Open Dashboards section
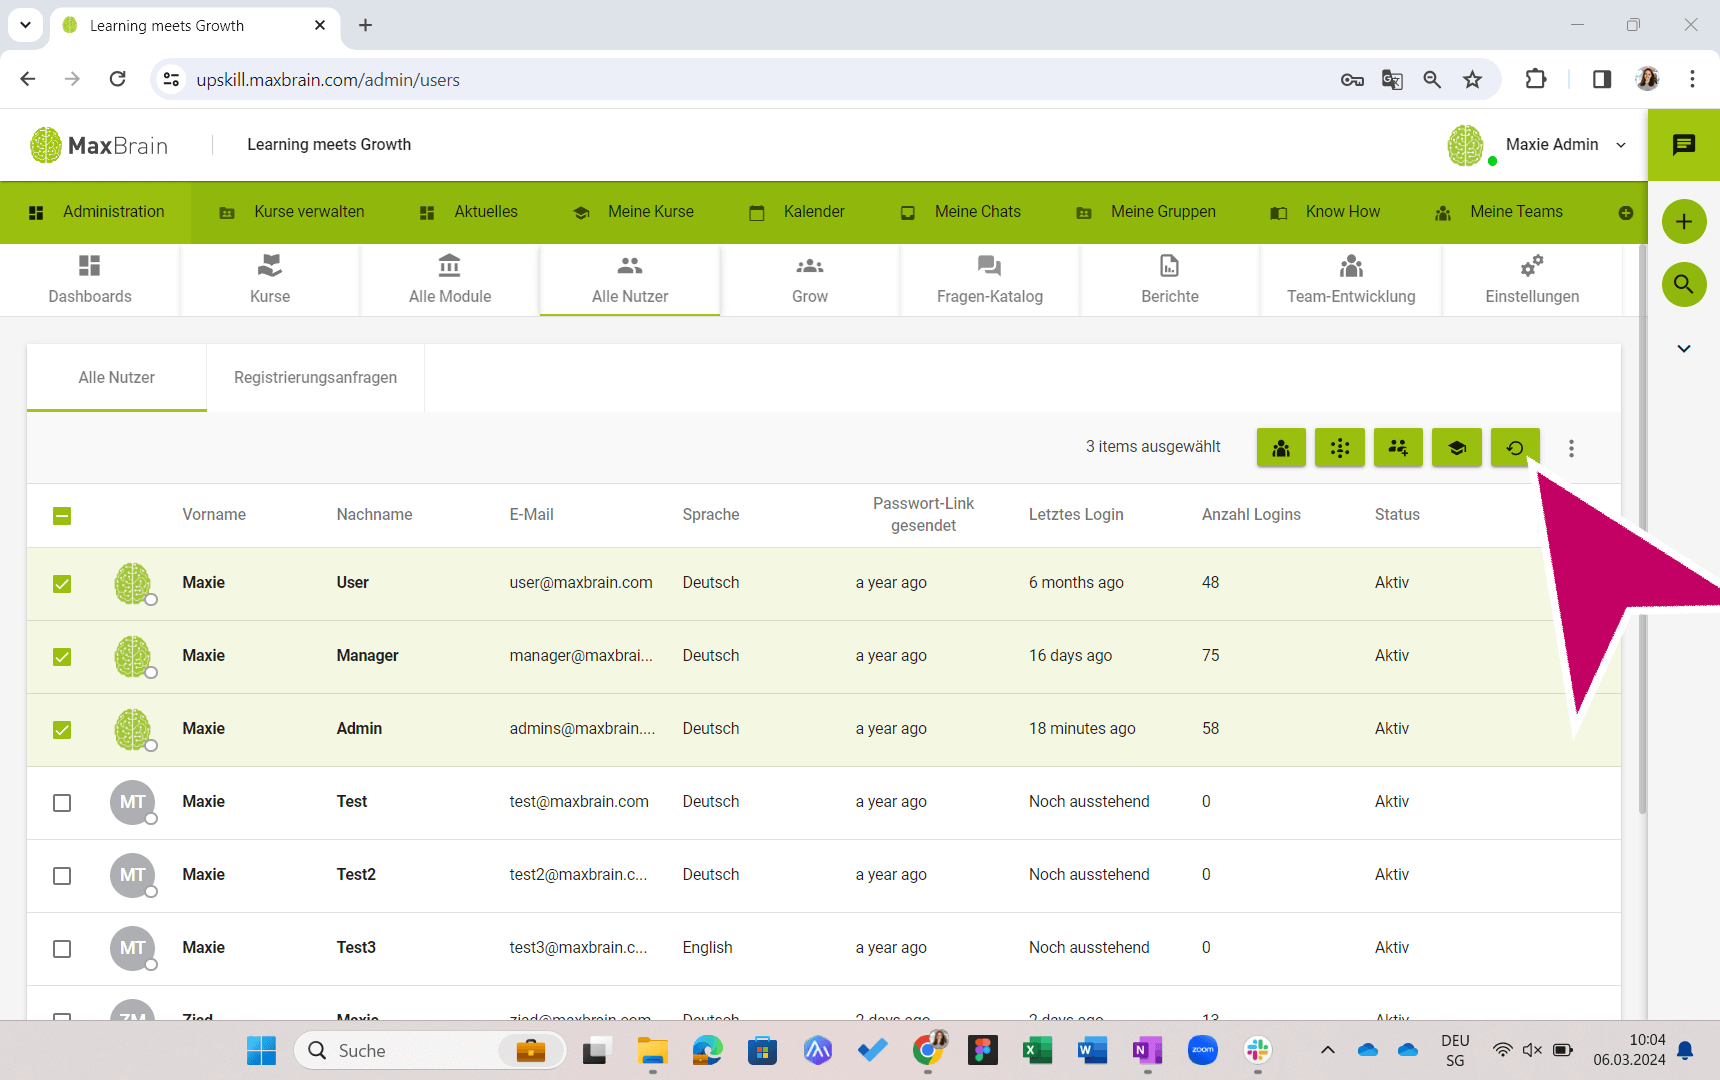This screenshot has width=1720, height=1080. coord(90,280)
